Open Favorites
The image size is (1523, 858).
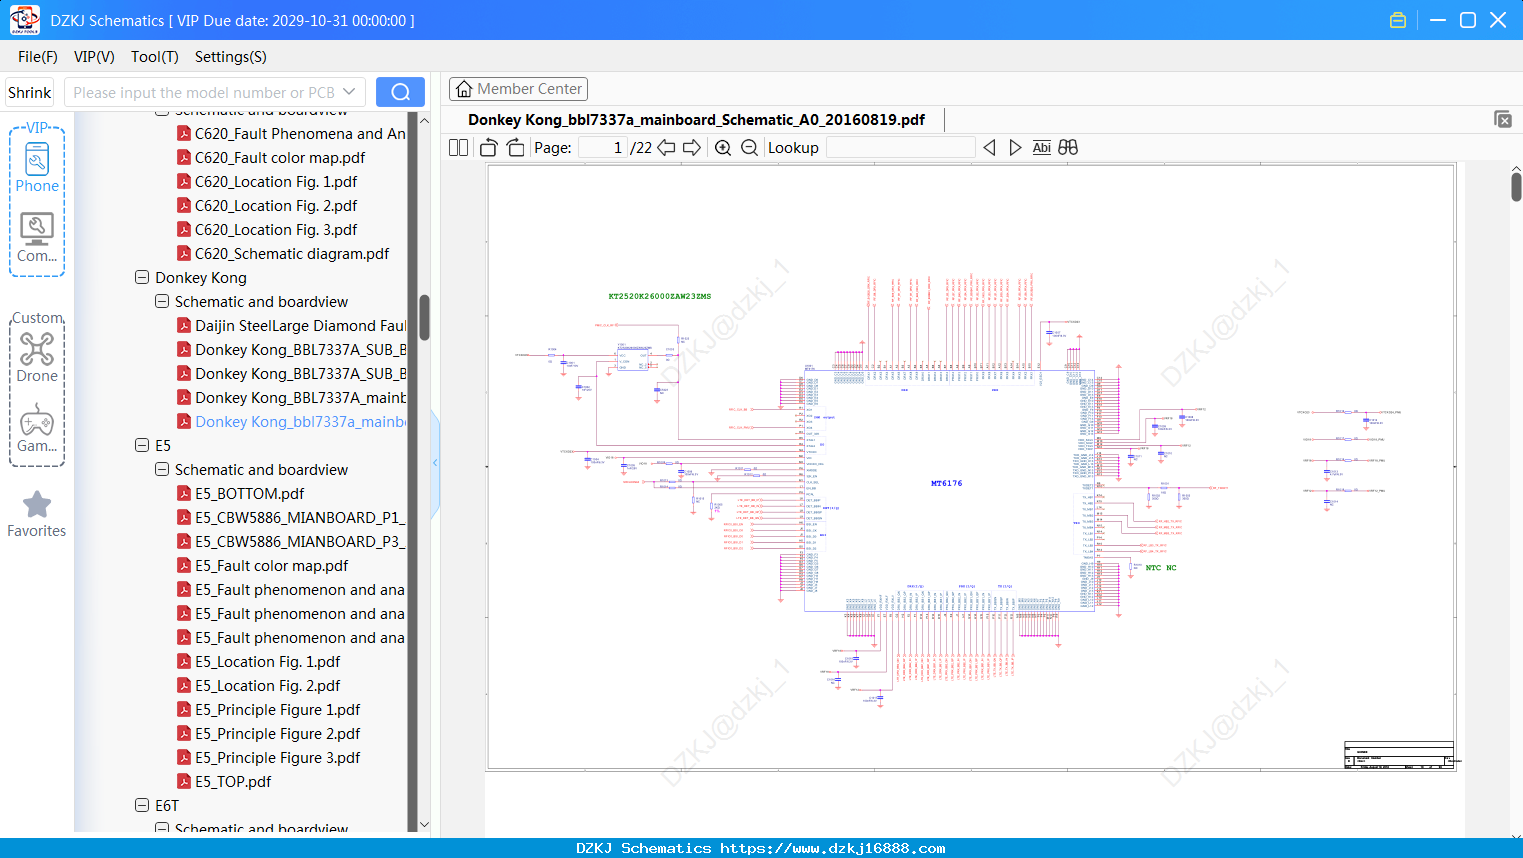[37, 514]
